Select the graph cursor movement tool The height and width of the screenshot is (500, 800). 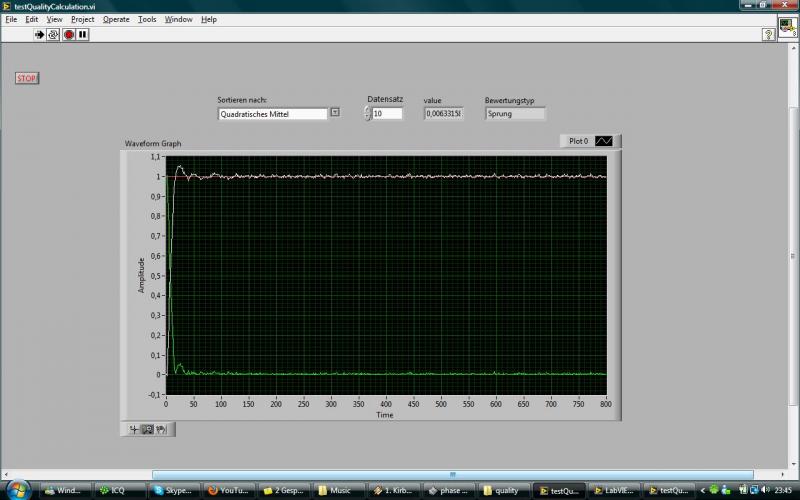pyautogui.click(x=133, y=429)
